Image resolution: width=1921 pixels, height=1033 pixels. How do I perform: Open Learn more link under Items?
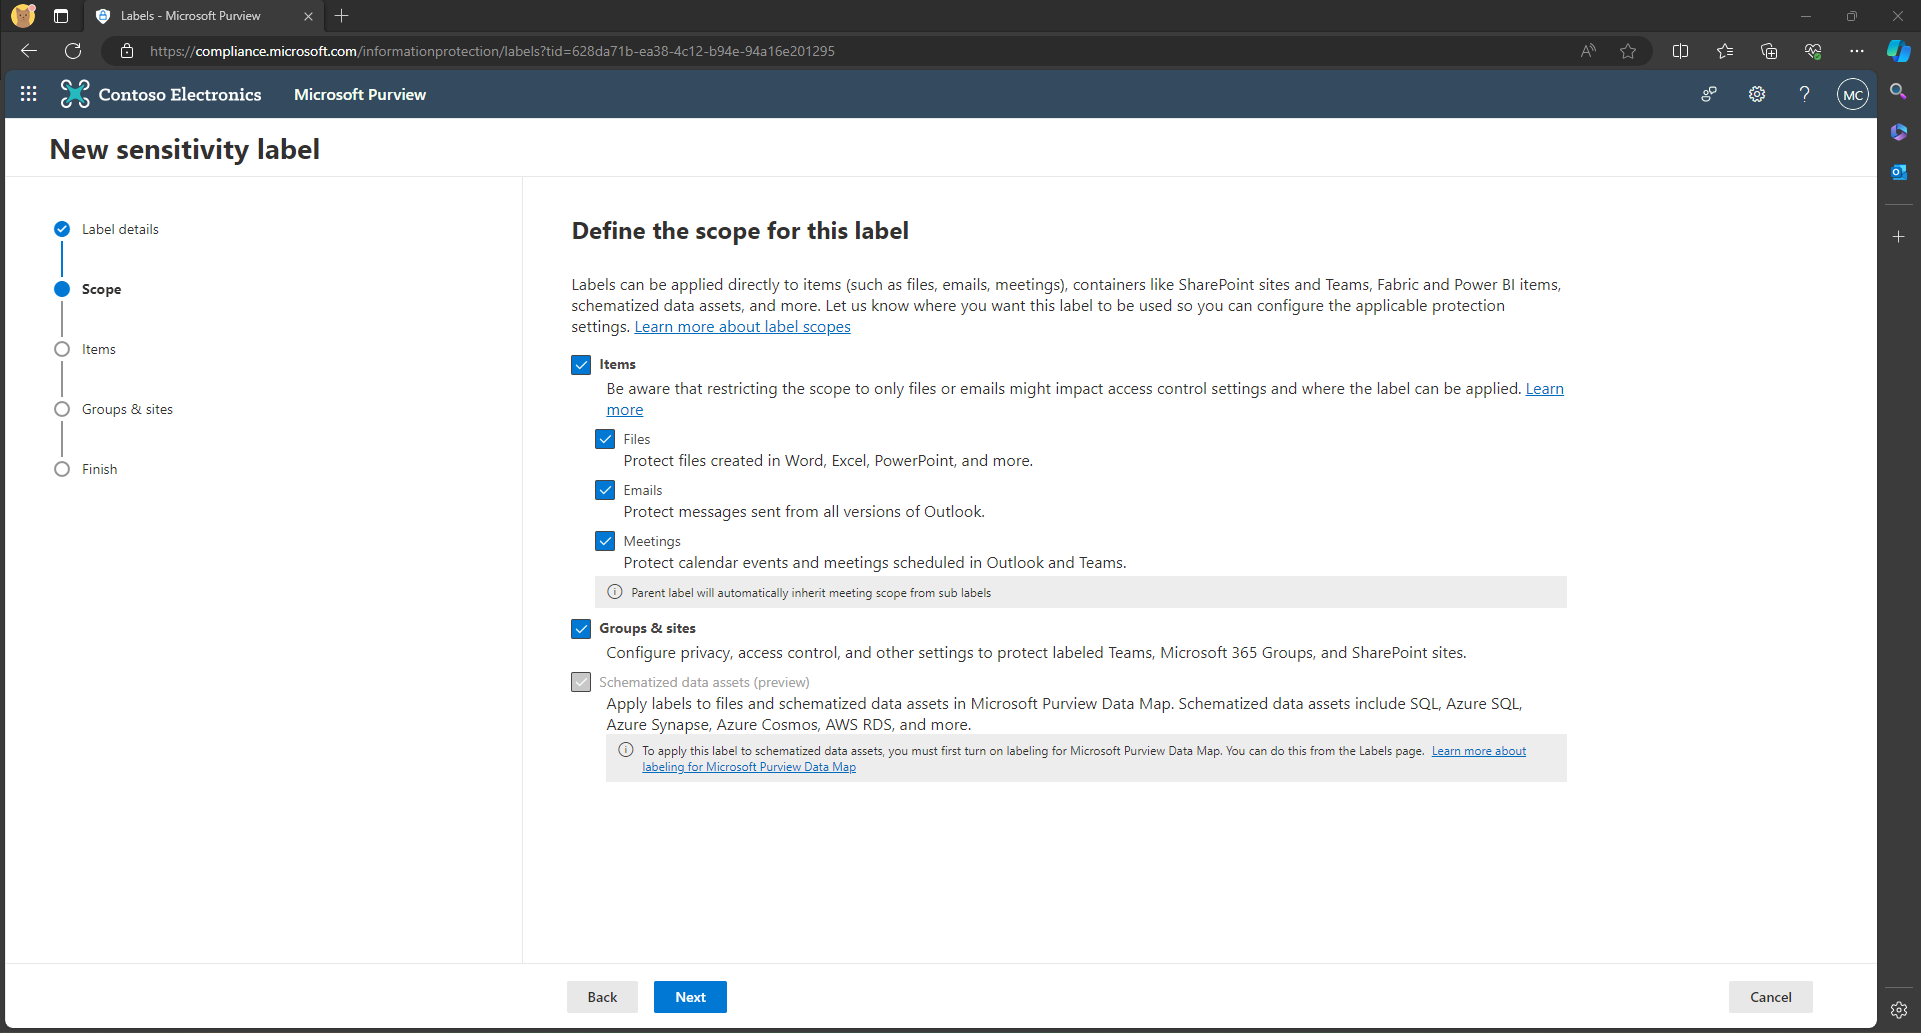tap(1544, 389)
